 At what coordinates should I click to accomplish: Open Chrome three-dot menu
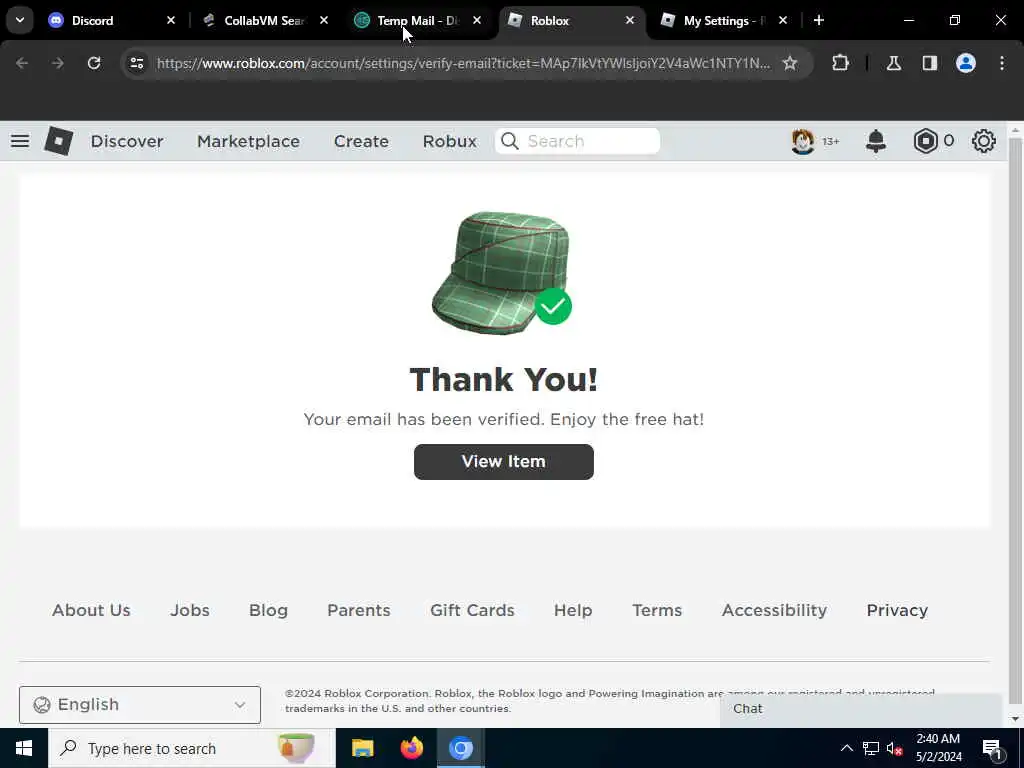(1002, 63)
